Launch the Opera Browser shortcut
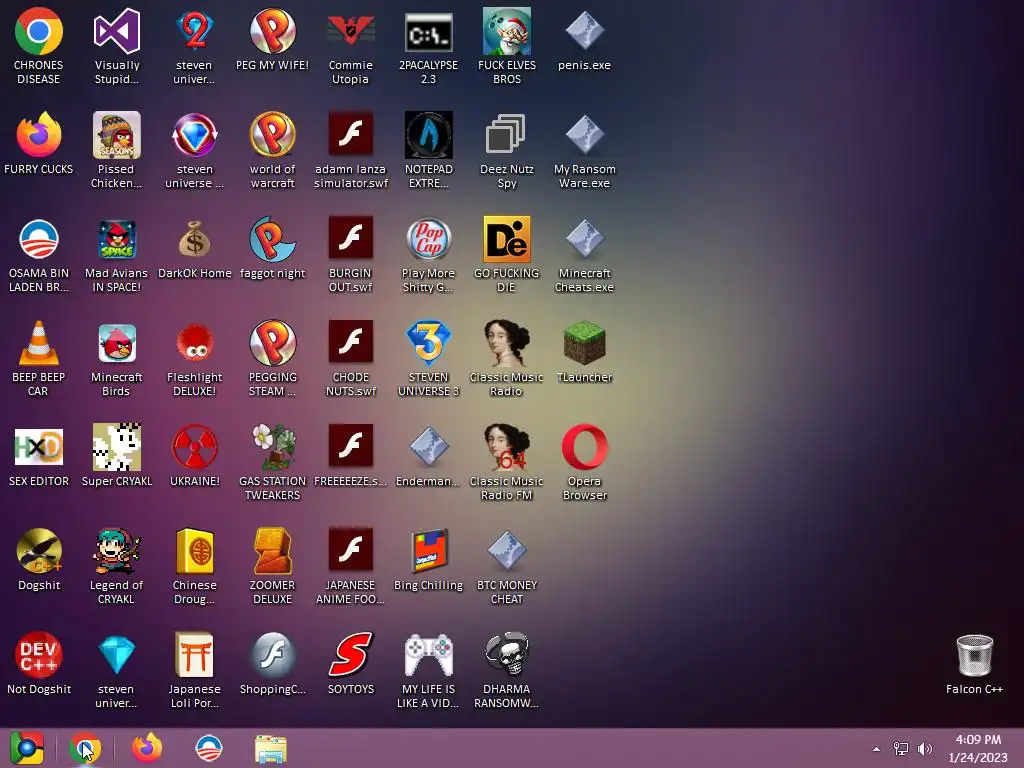This screenshot has height=768, width=1024. (584, 447)
